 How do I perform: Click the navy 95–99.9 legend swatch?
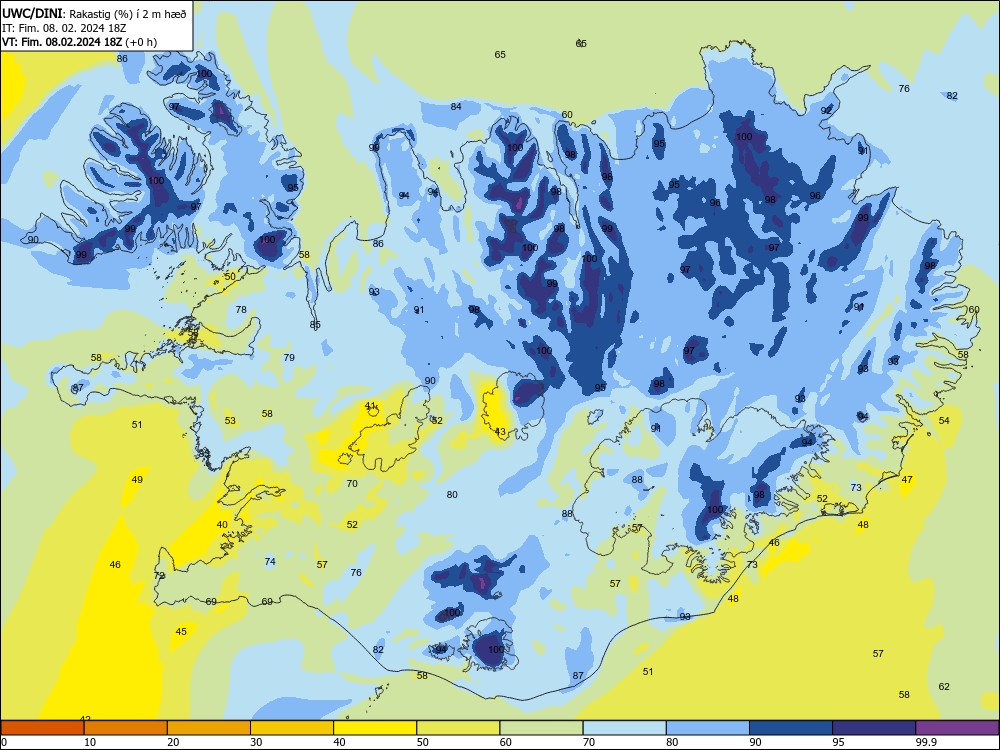pos(874,728)
